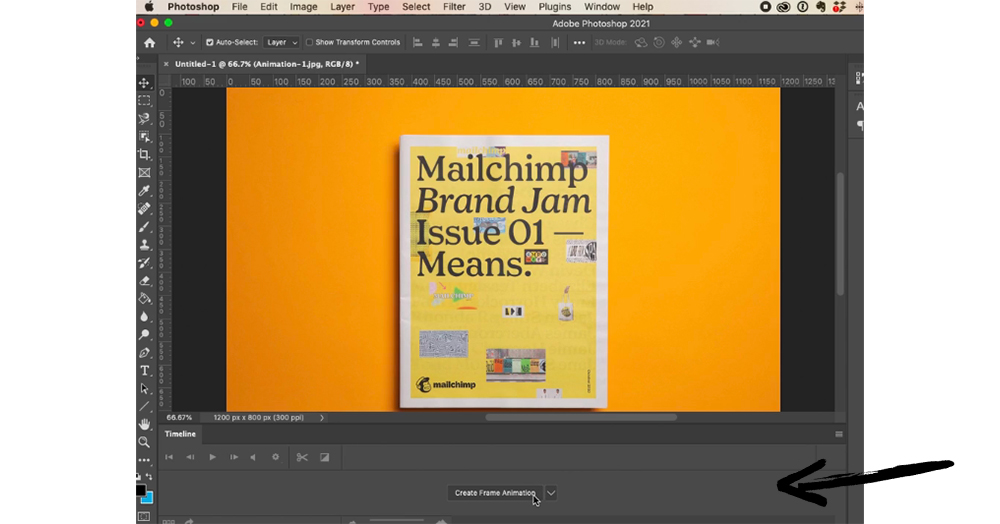Select the Path Selection tool

click(145, 388)
